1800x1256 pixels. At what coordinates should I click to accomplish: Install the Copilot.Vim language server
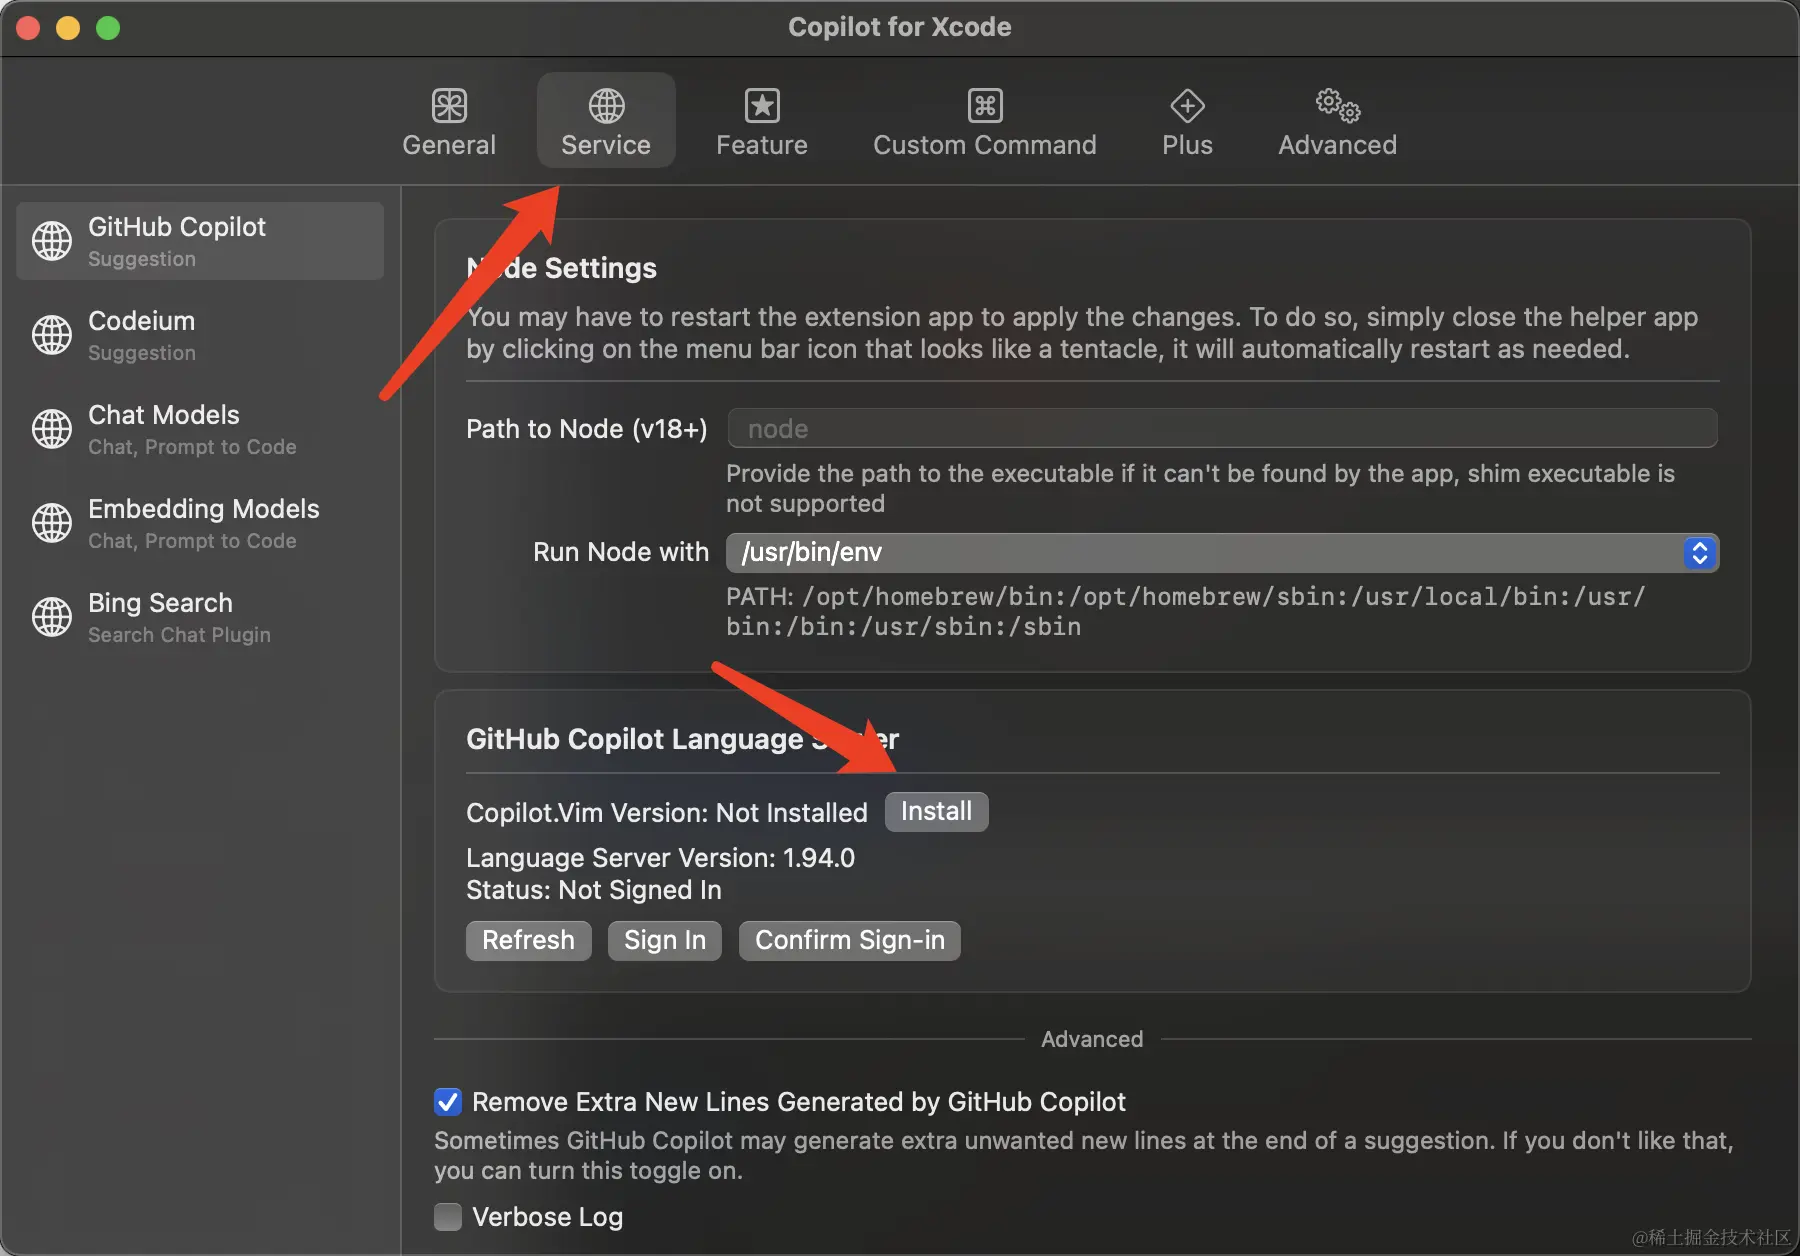[935, 811]
